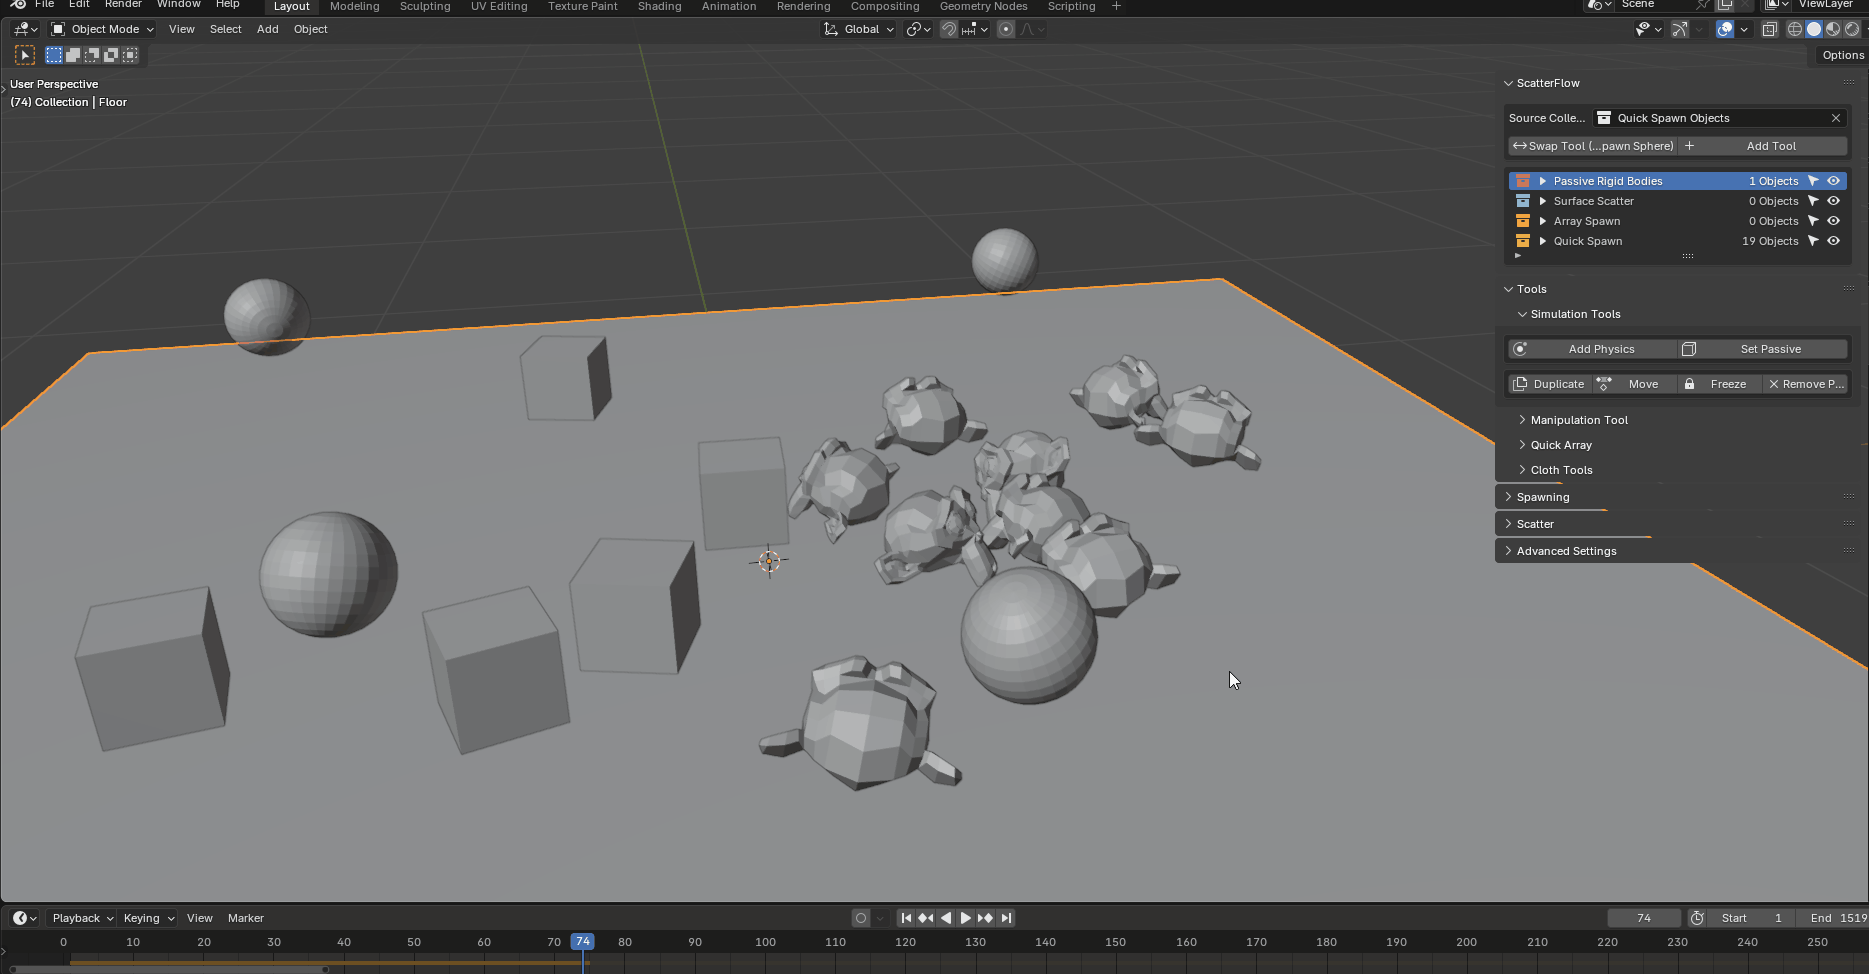
Task: Open the Object Mode dropdown
Action: (102, 29)
